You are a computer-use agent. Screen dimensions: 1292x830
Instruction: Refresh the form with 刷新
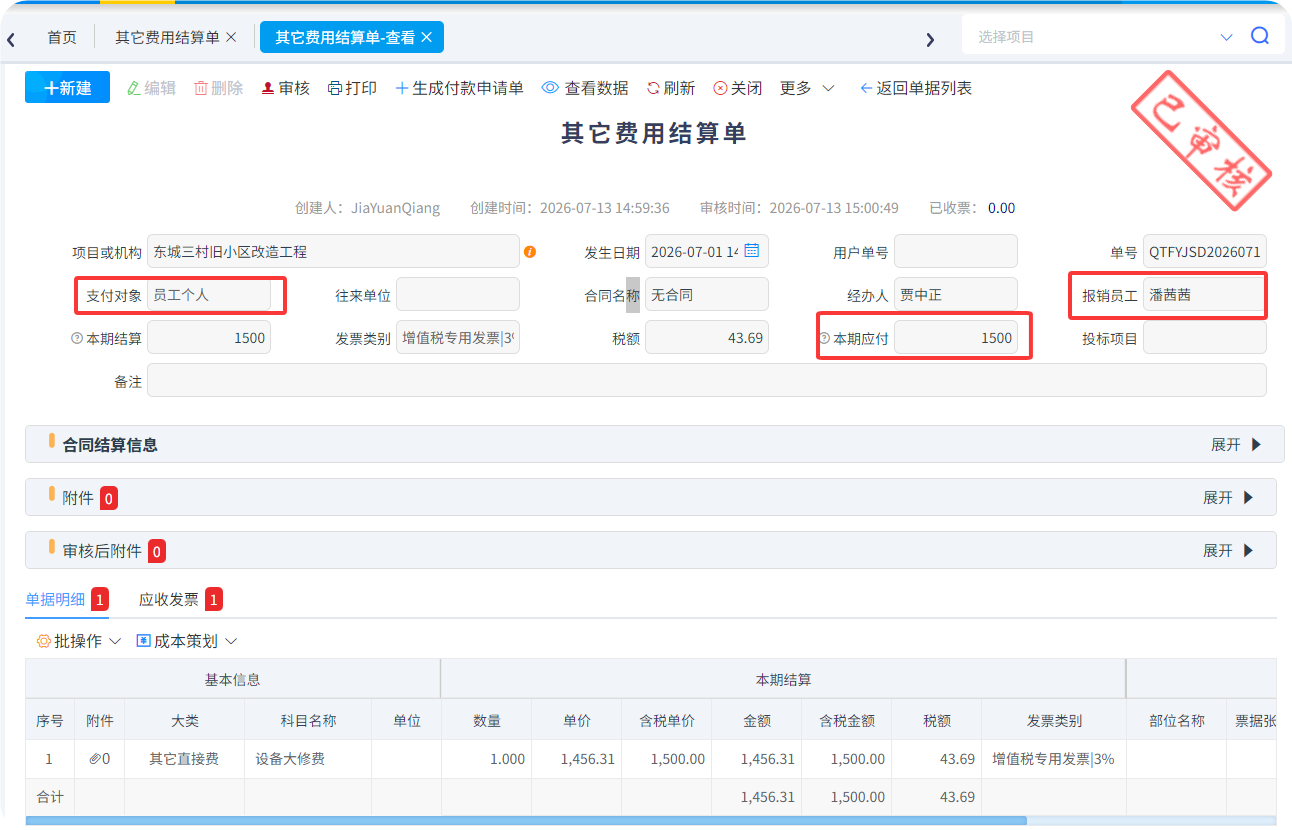(x=670, y=88)
